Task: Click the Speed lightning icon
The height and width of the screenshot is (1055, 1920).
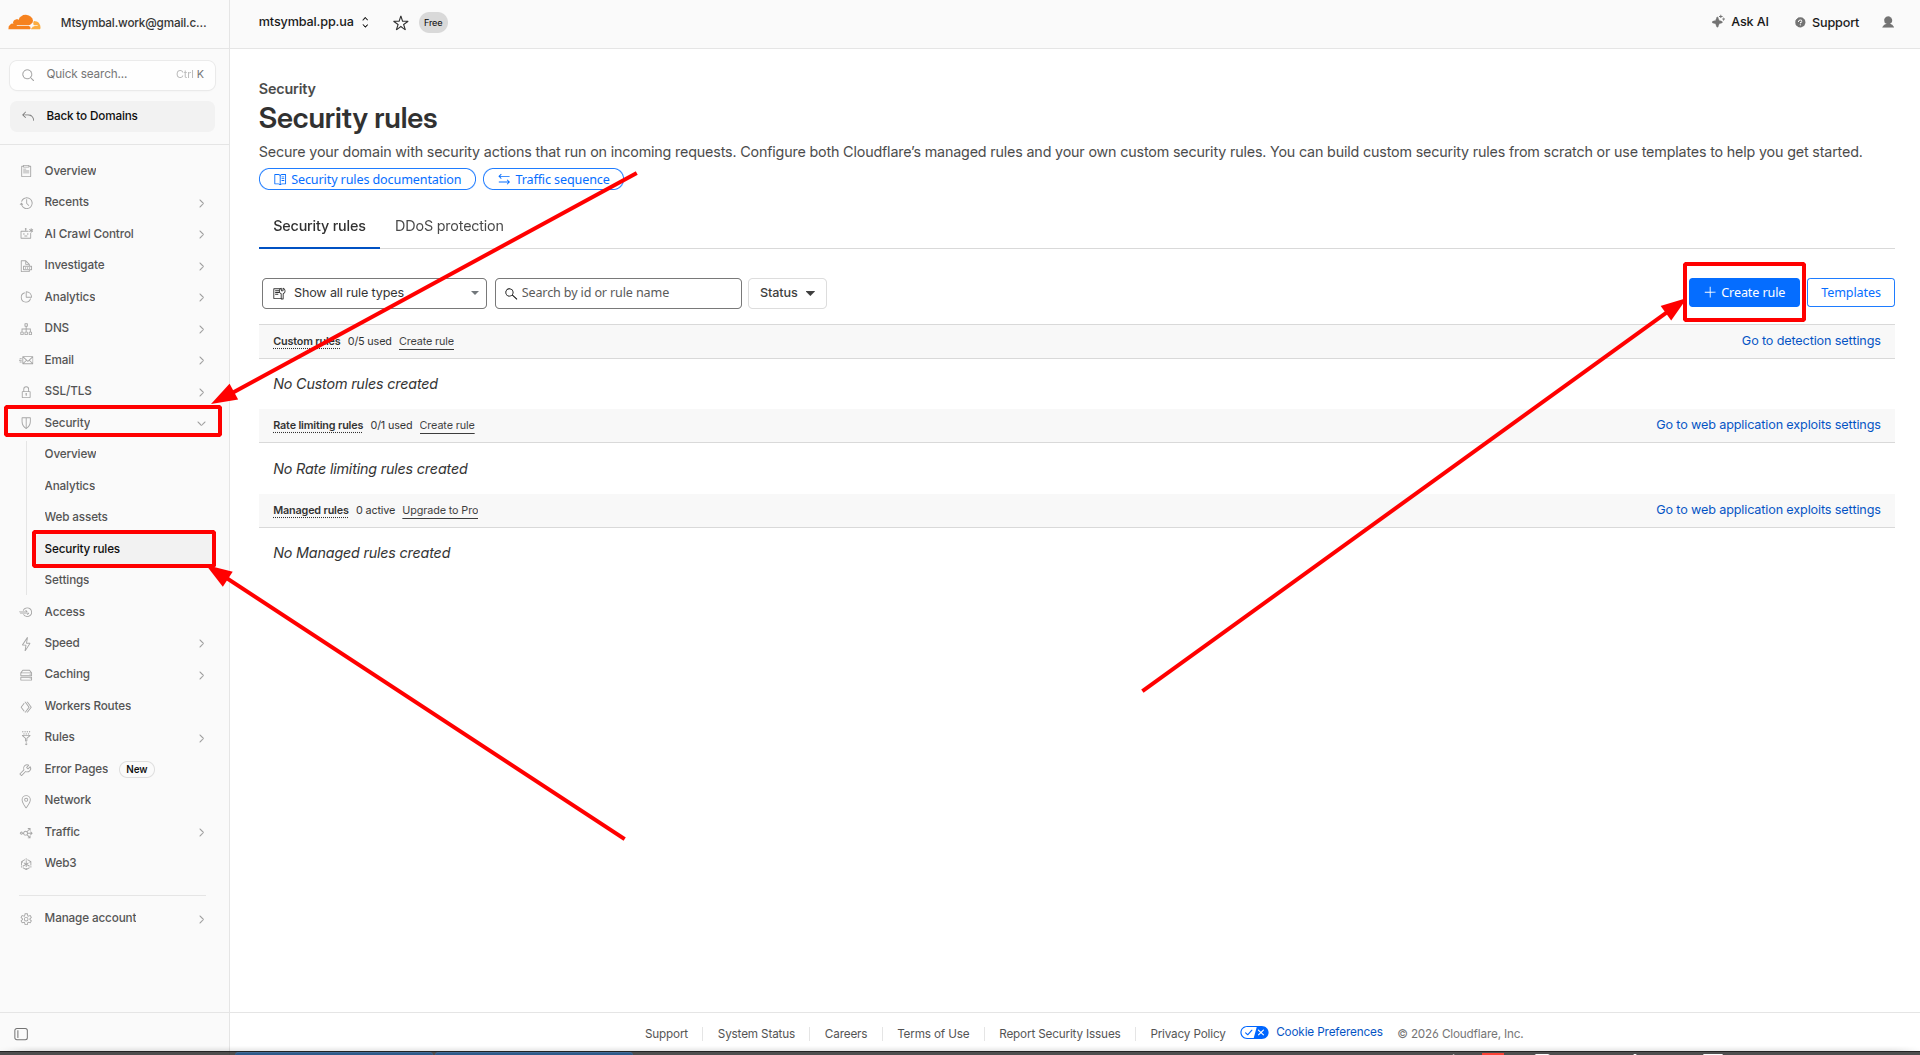Action: tap(26, 644)
